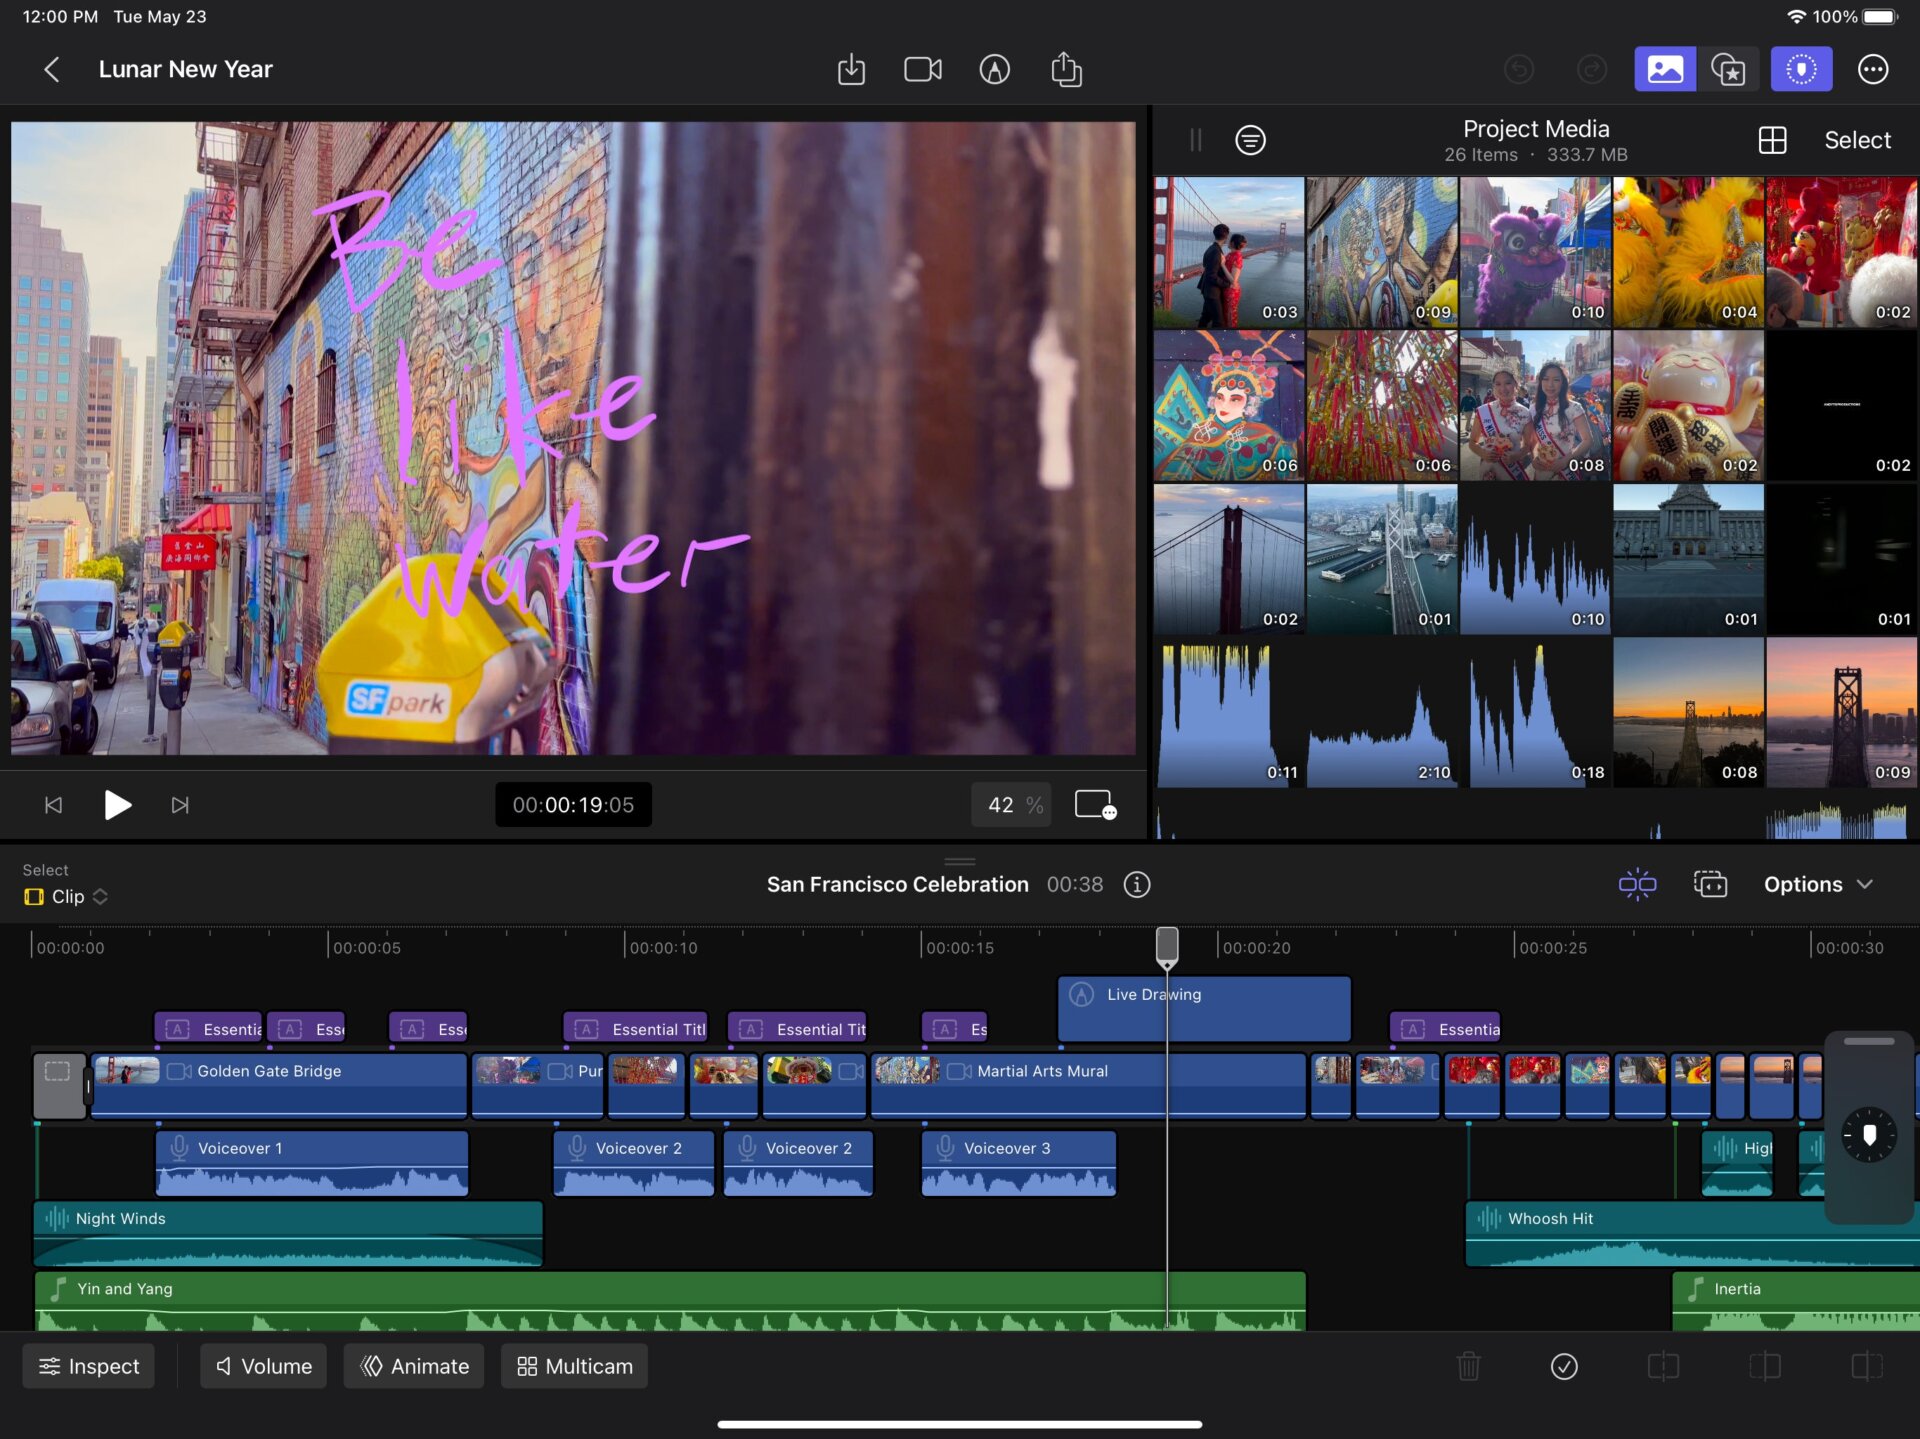
Task: Switch Project Media layout using the grid icon
Action: (x=1772, y=140)
